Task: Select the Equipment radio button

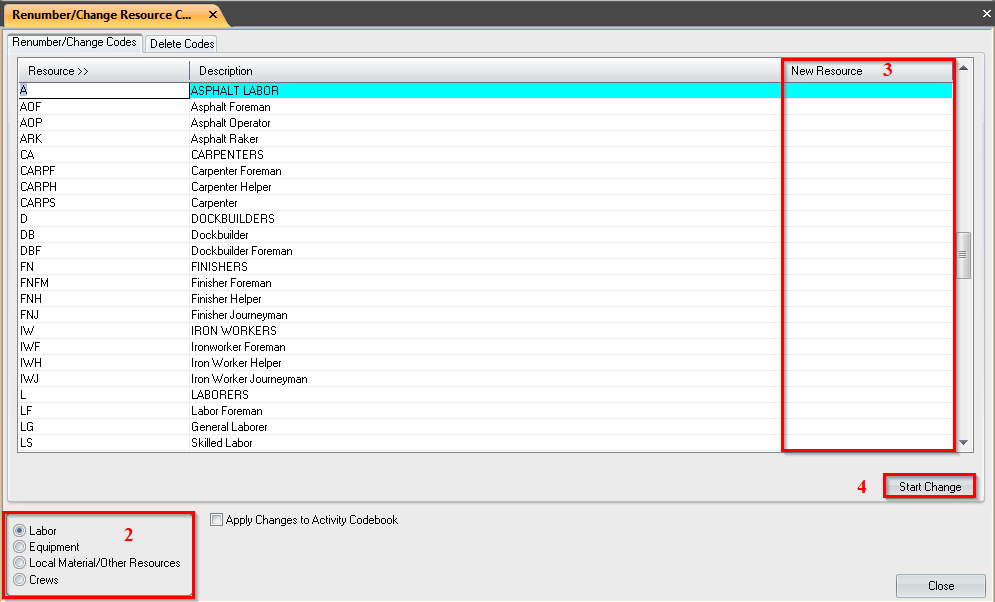Action: tap(20, 546)
